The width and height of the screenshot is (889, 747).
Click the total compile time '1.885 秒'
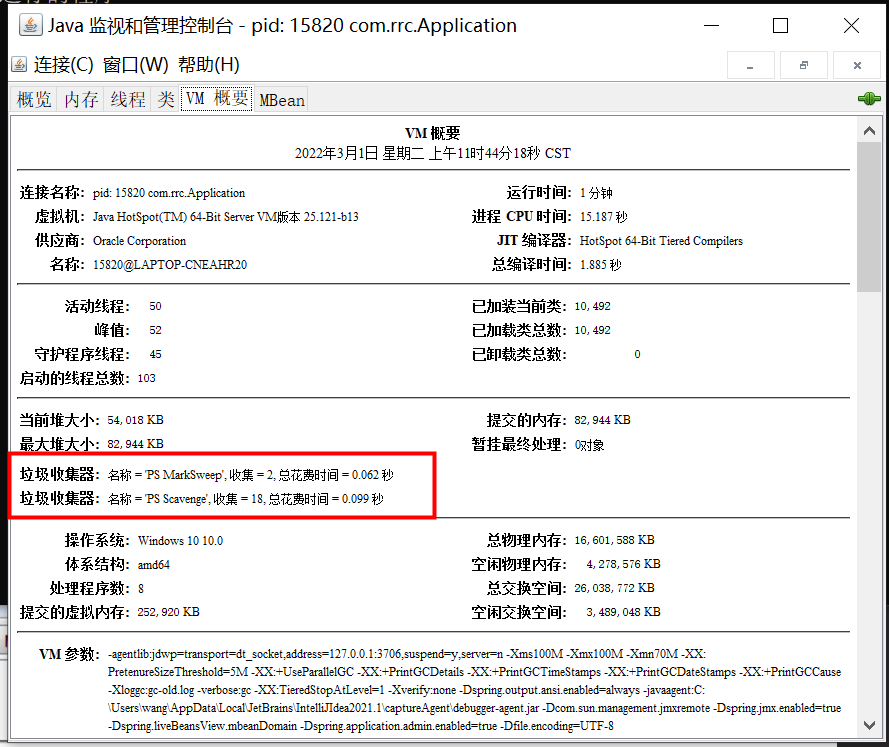click(600, 265)
